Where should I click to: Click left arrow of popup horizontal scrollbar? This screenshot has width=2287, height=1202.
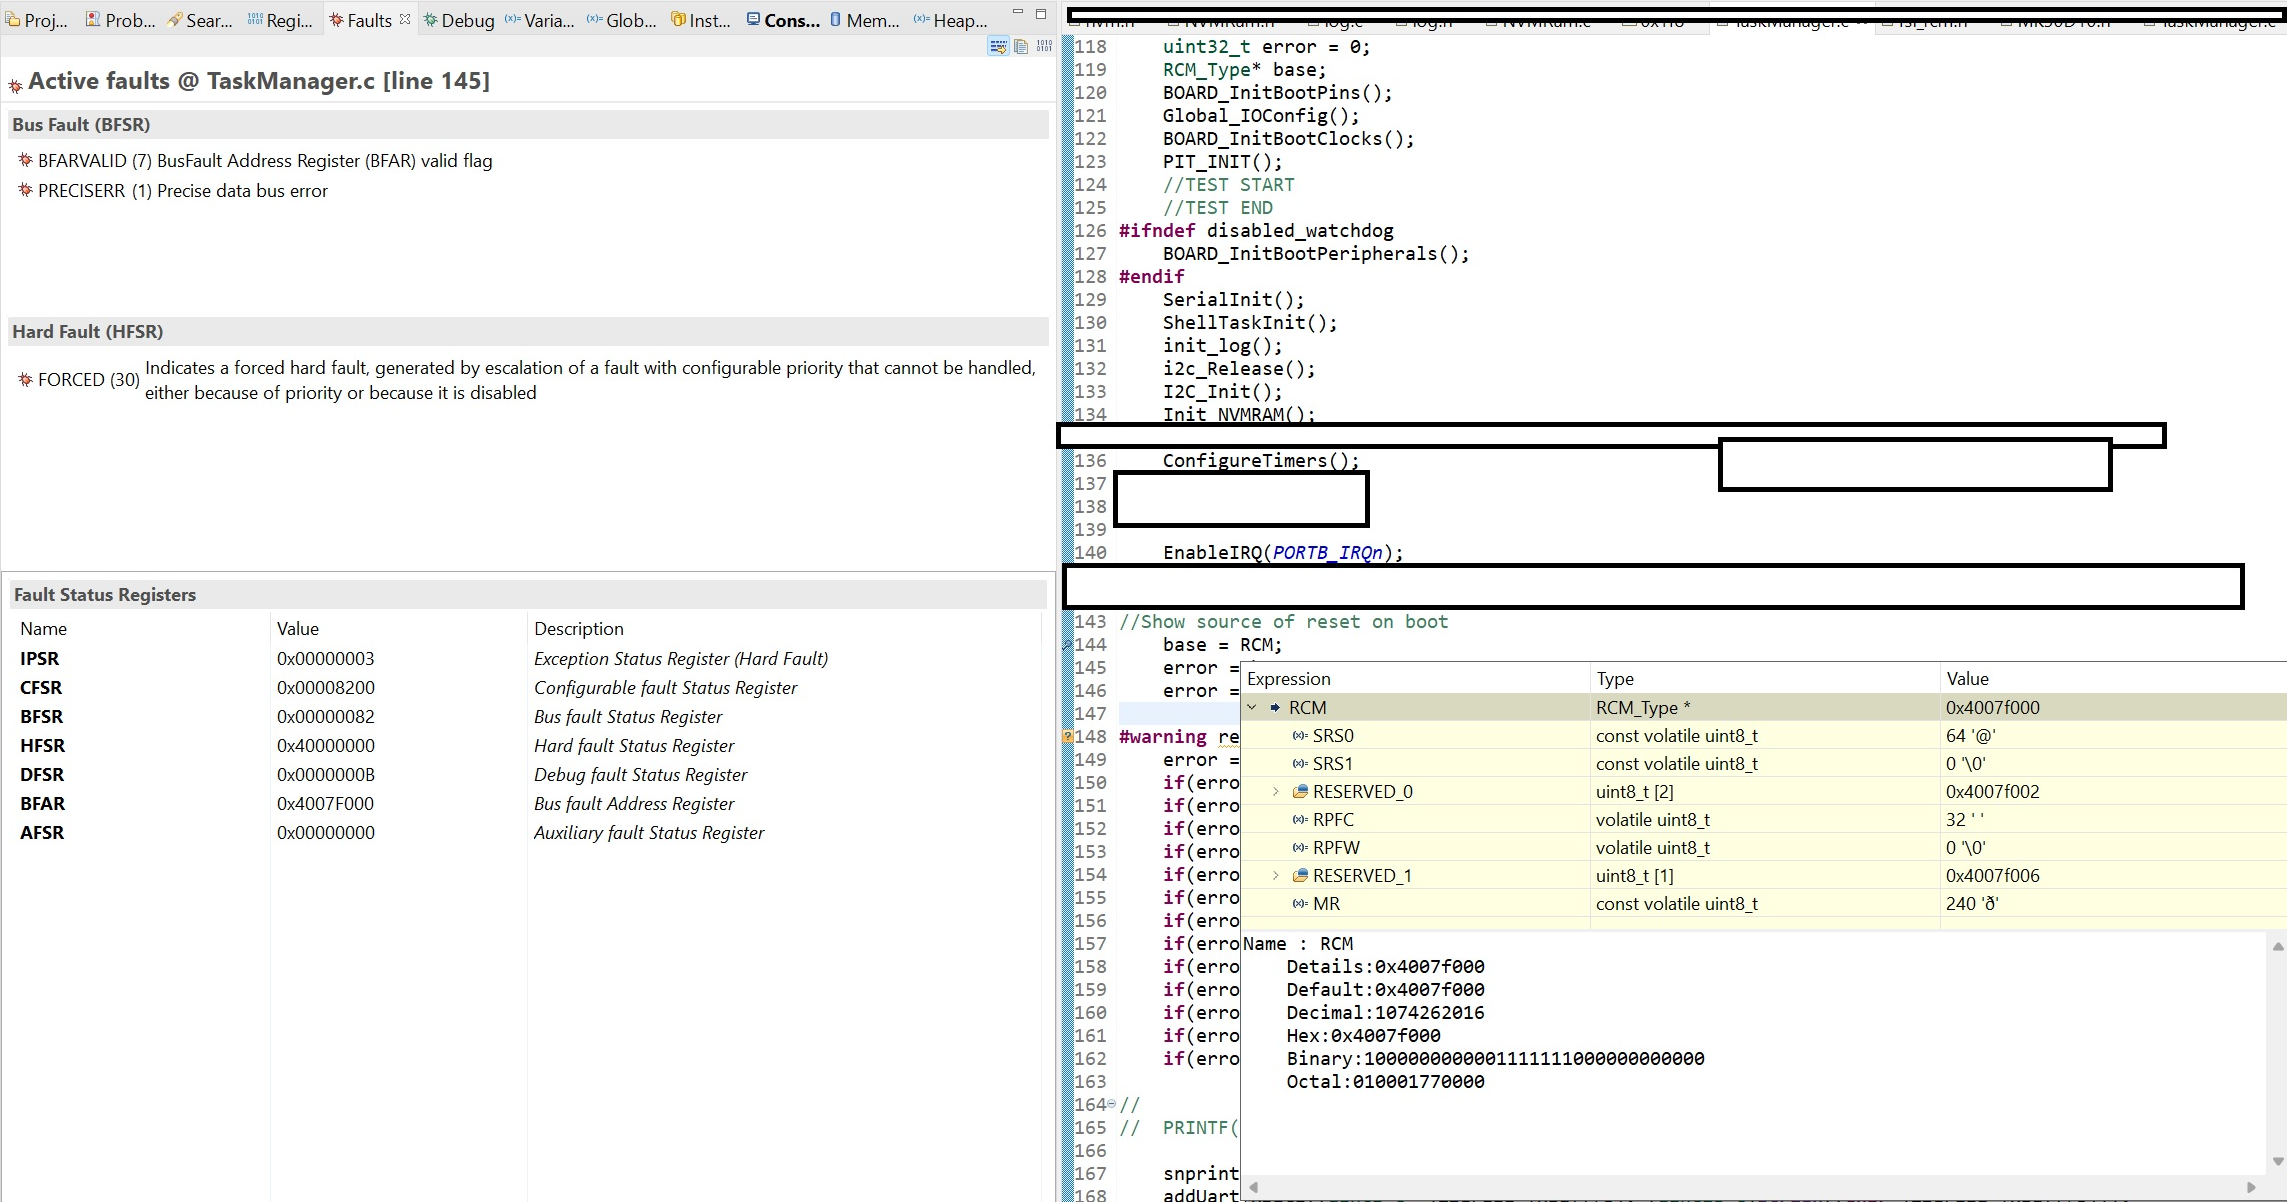point(1253,1187)
